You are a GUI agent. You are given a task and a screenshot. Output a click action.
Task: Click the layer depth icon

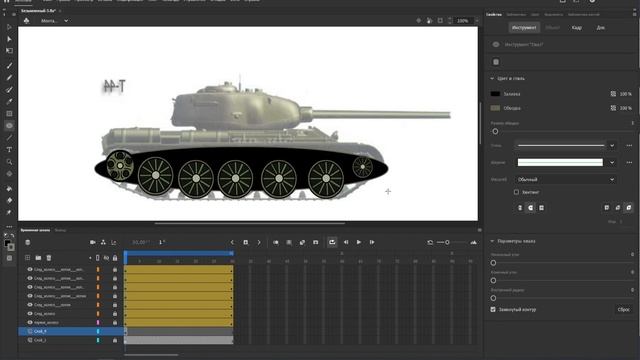click(114, 242)
